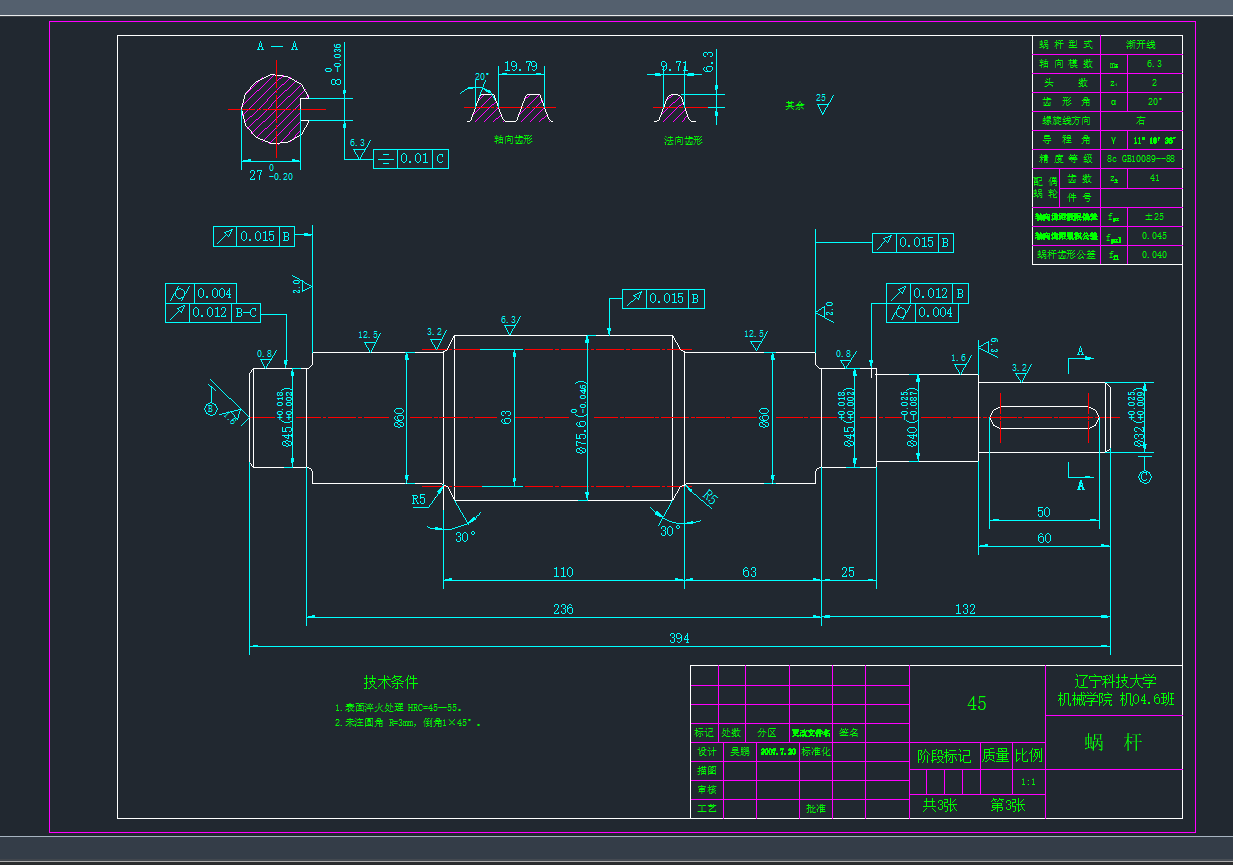Click the 236 length dimension text

coord(563,608)
